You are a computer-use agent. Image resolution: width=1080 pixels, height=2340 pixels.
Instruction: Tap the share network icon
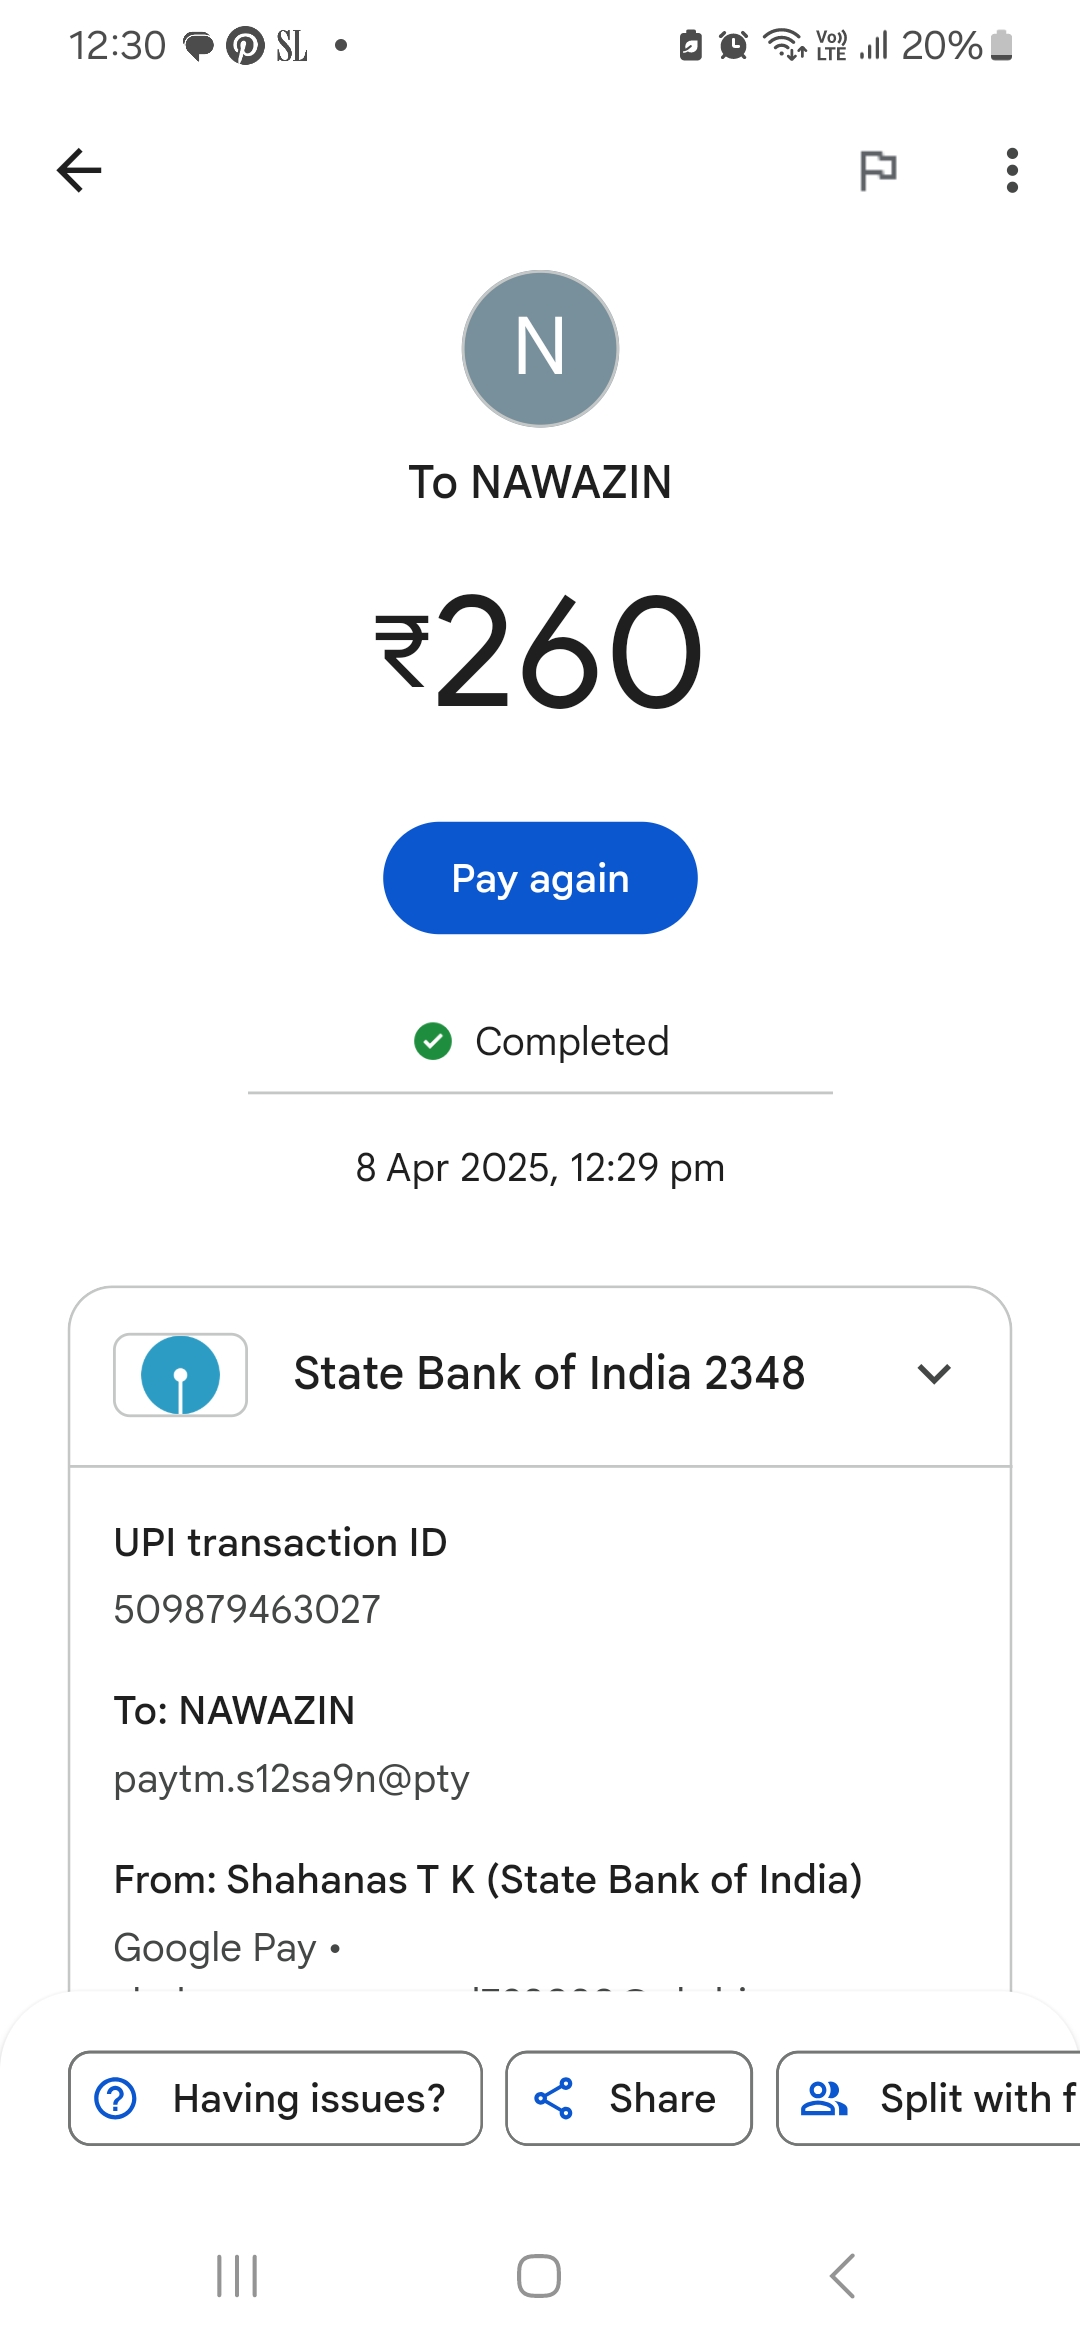click(x=554, y=2098)
